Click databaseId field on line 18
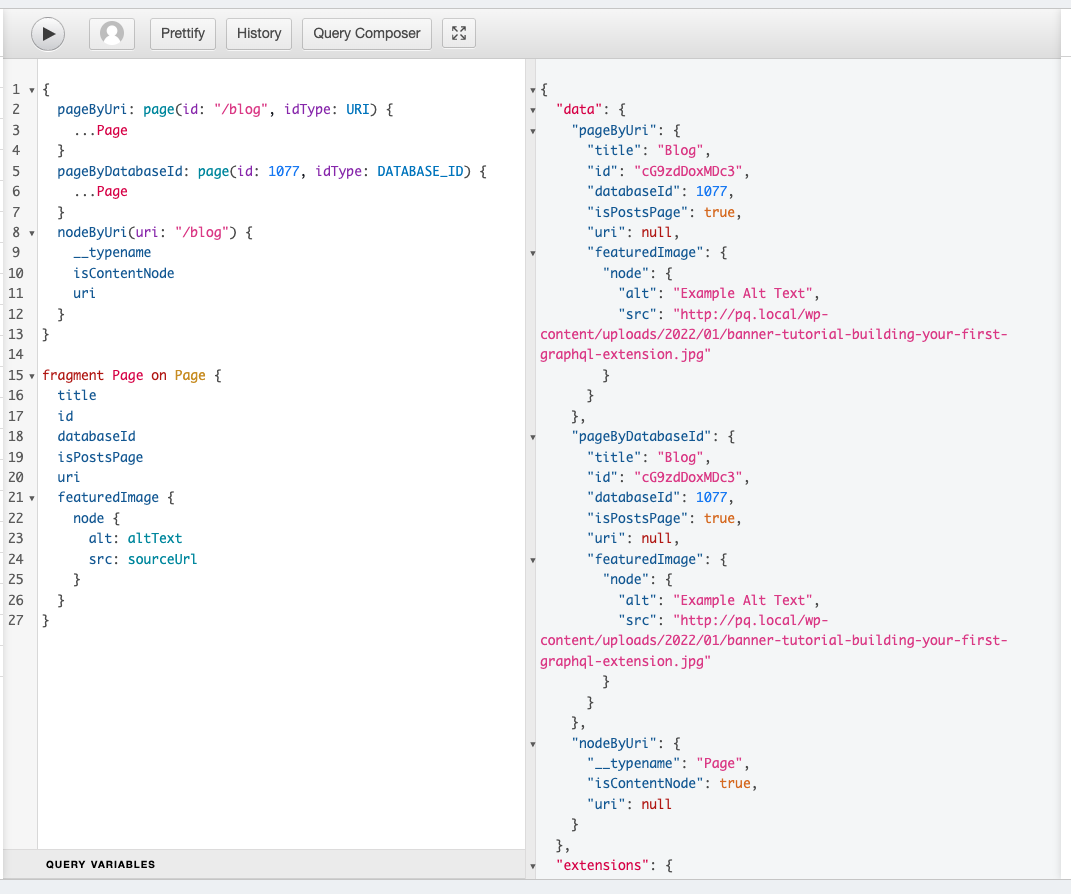The height and width of the screenshot is (894, 1071). point(96,436)
